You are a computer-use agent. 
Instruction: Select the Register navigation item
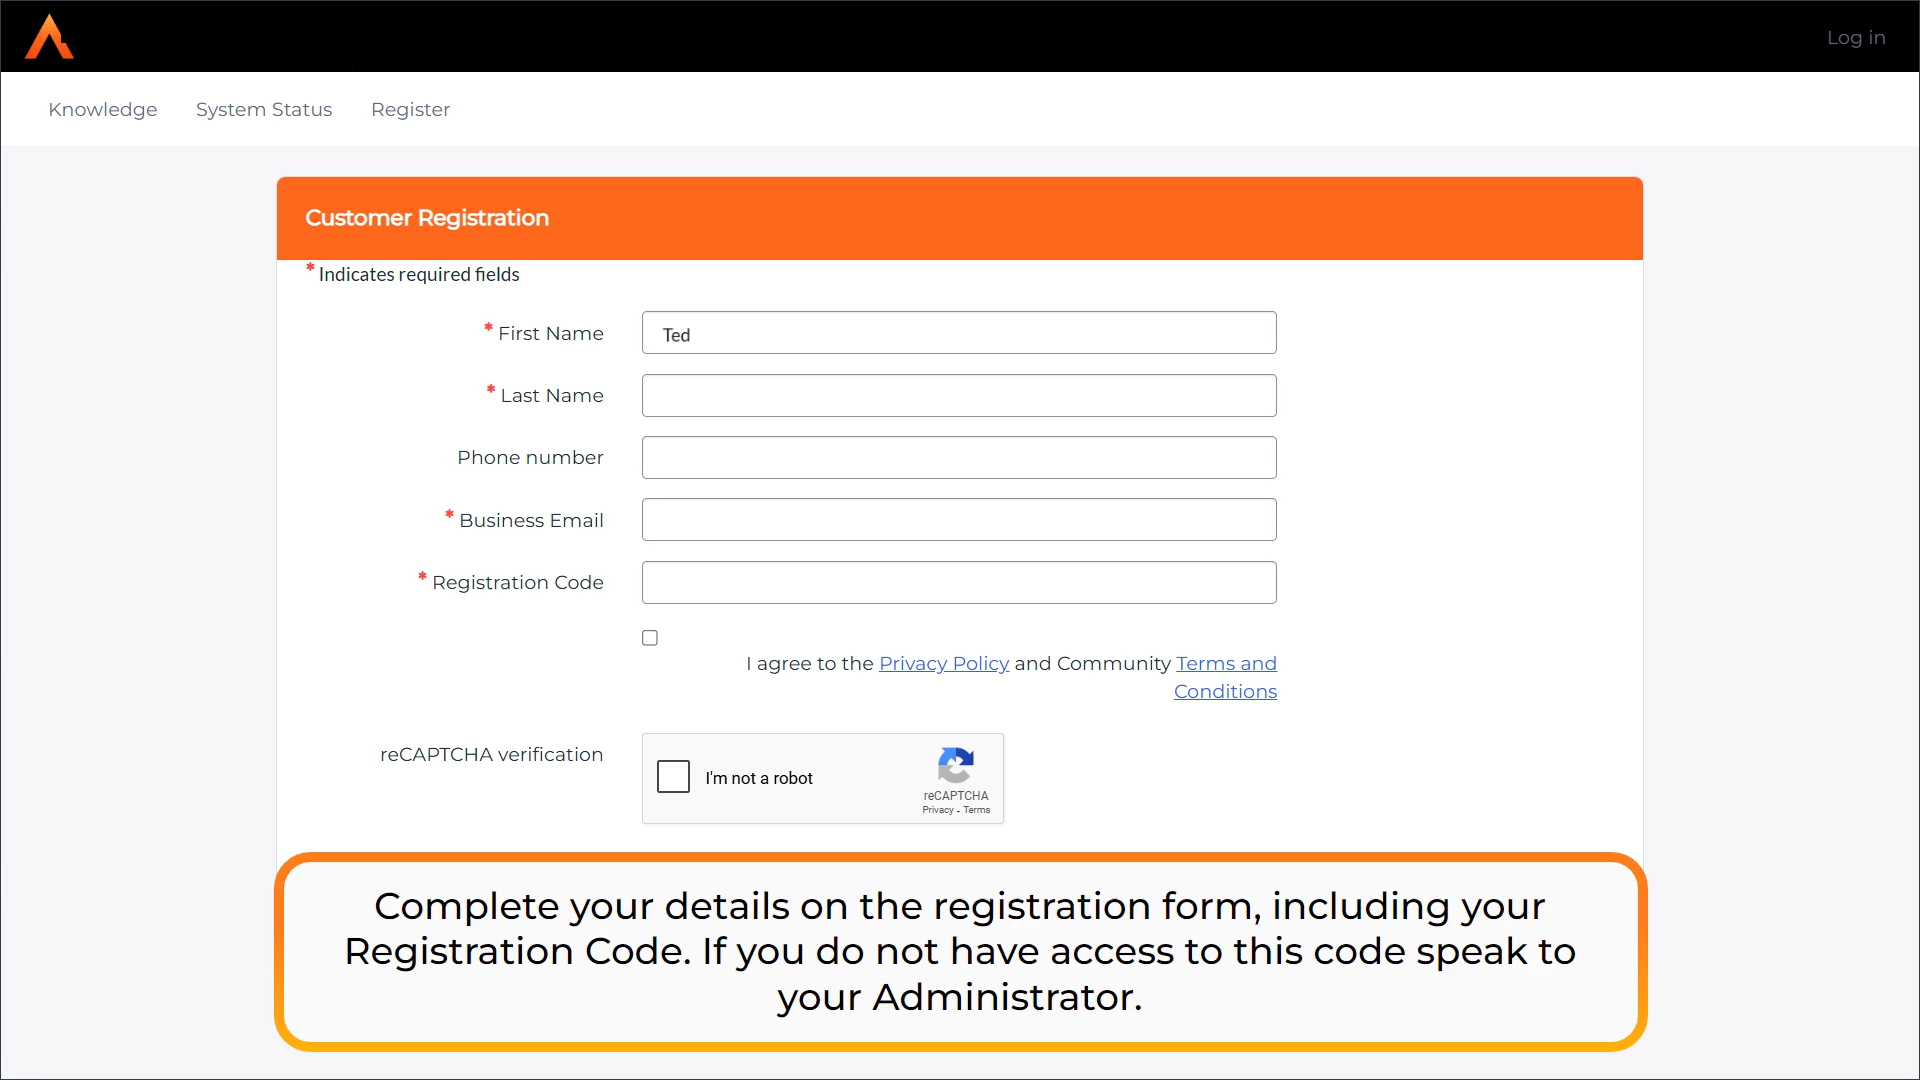[410, 110]
